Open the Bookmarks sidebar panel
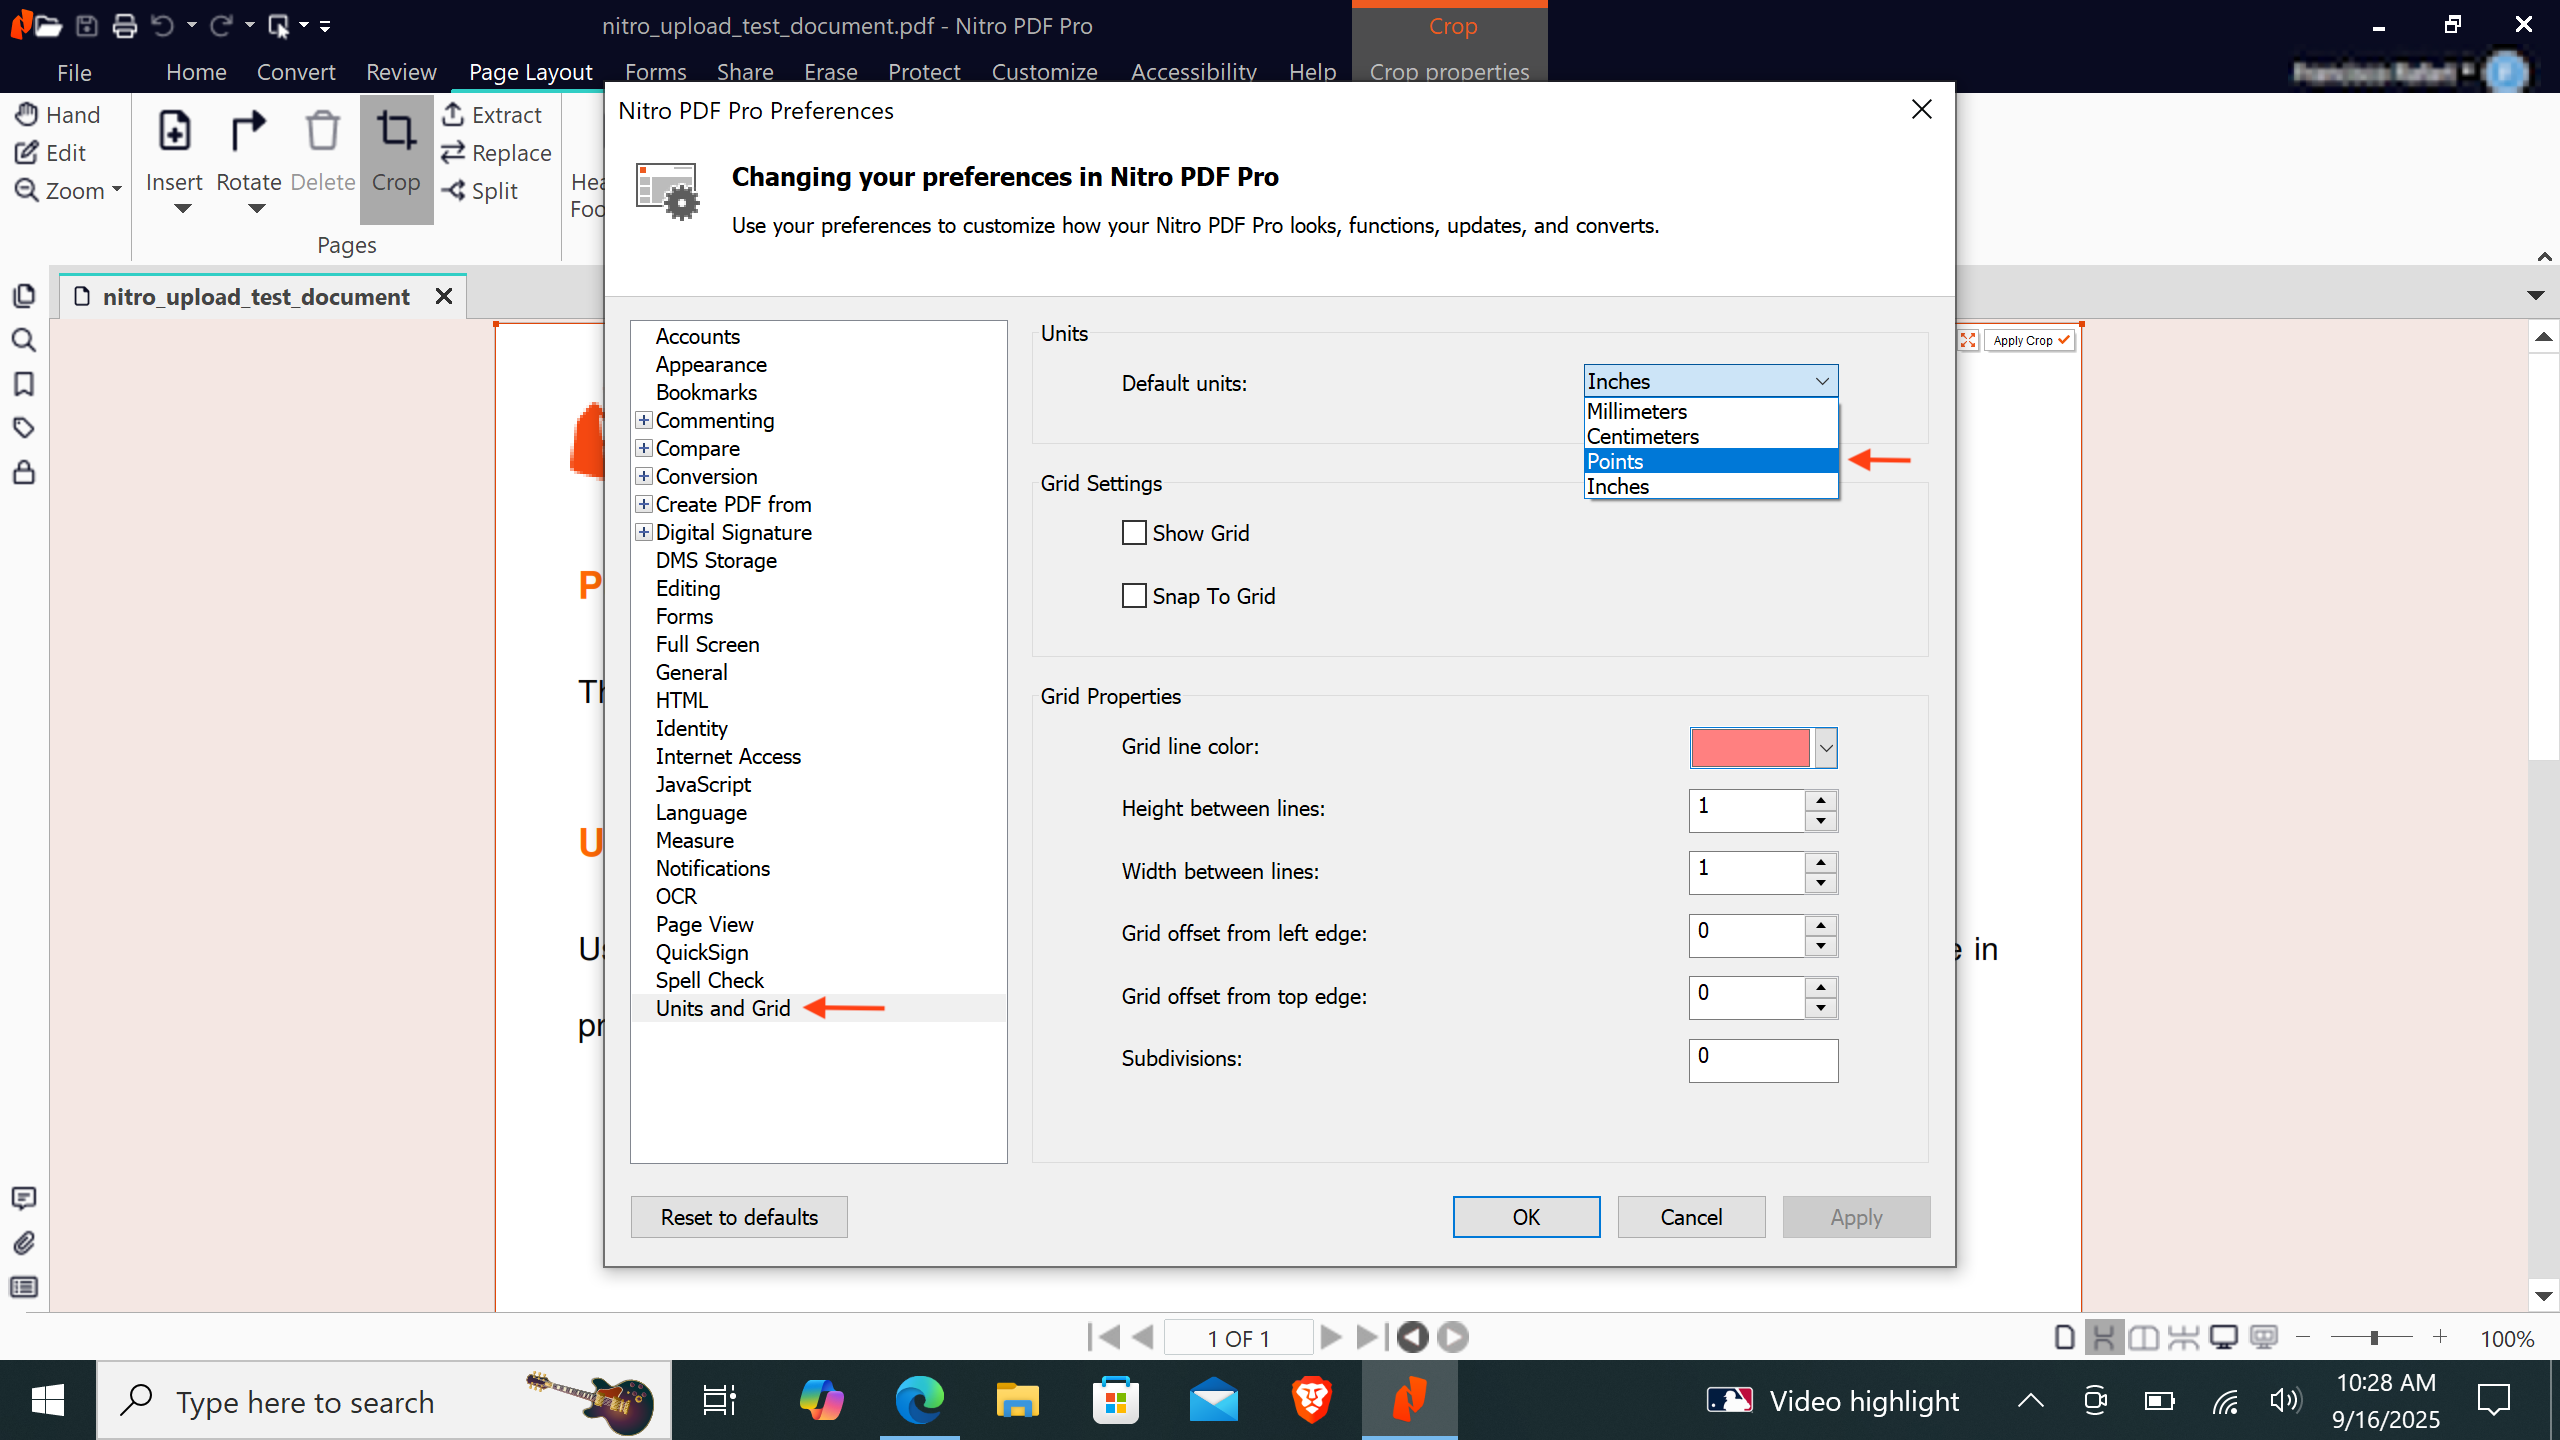The image size is (2560, 1440). click(x=24, y=384)
